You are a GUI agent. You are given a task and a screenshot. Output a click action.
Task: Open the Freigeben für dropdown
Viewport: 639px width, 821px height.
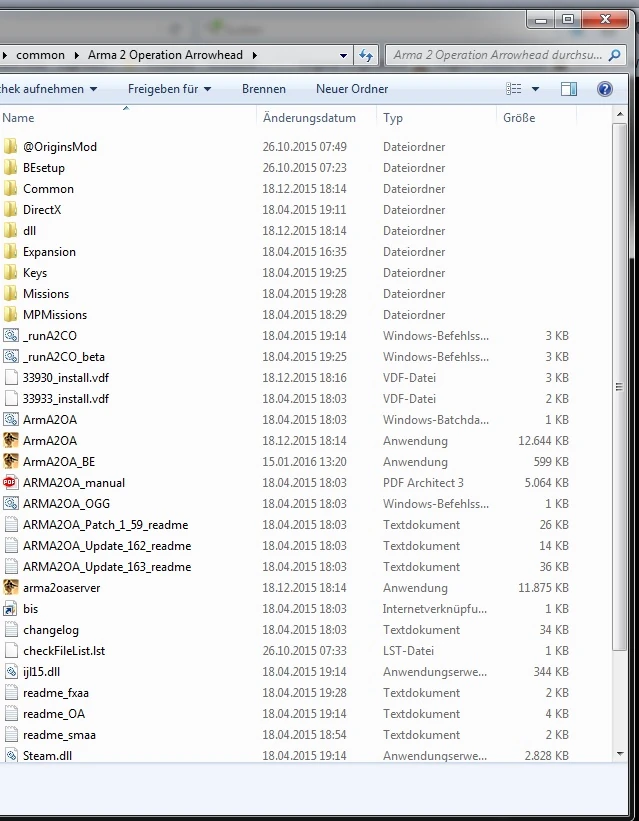(169, 89)
